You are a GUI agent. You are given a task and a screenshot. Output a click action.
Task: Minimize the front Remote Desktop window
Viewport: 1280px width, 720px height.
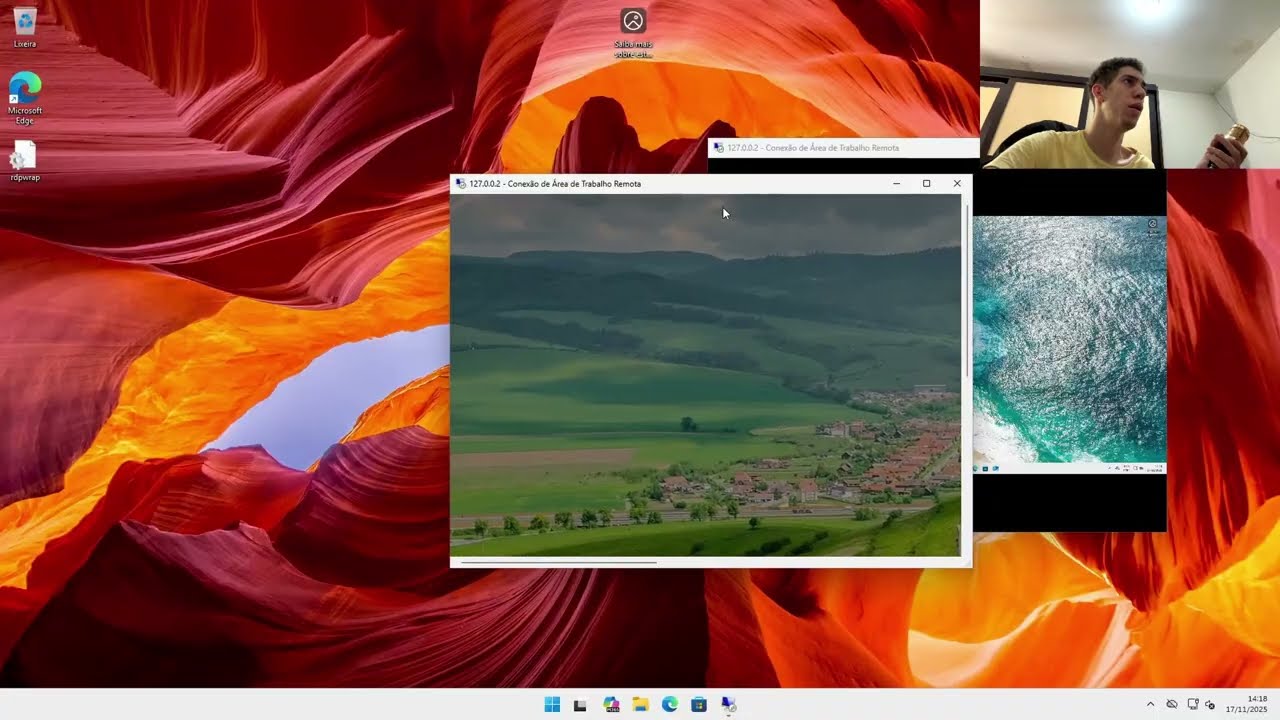pos(896,184)
